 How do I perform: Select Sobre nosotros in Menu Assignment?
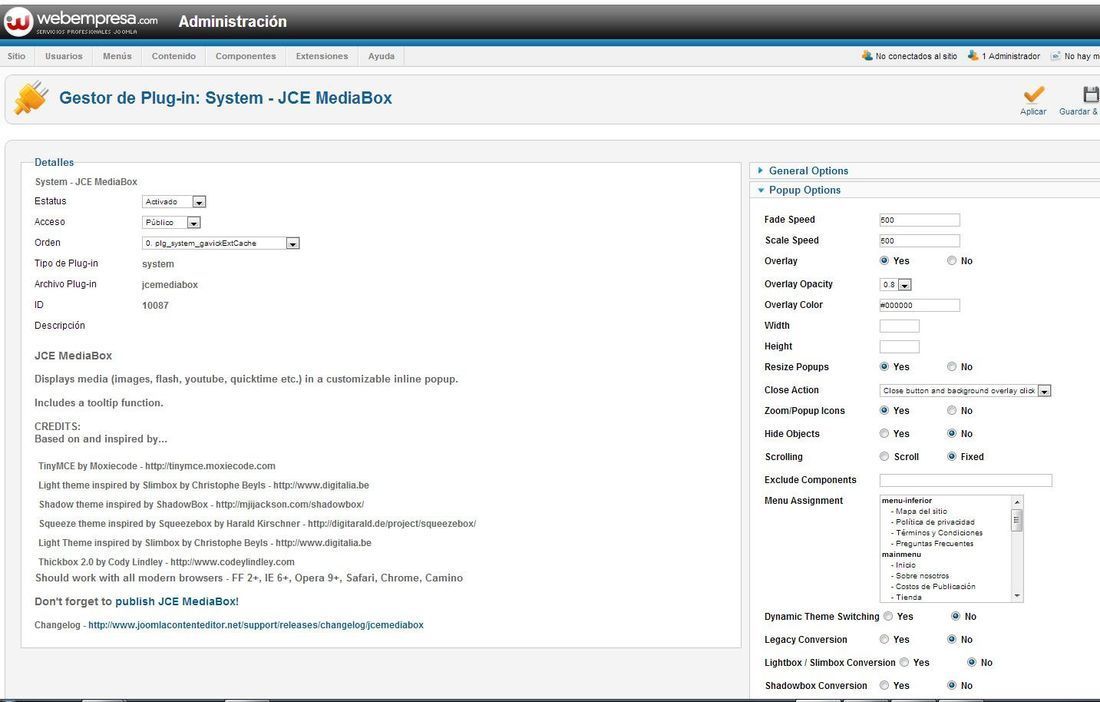coord(922,576)
